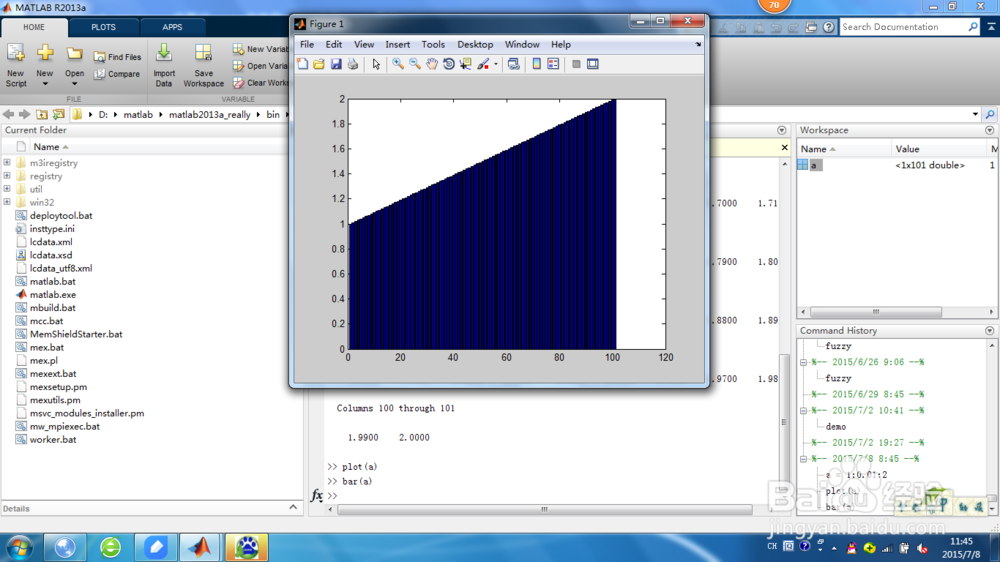The height and width of the screenshot is (562, 1000).
Task: Enable the Rotate 3D tool
Action: tap(449, 64)
